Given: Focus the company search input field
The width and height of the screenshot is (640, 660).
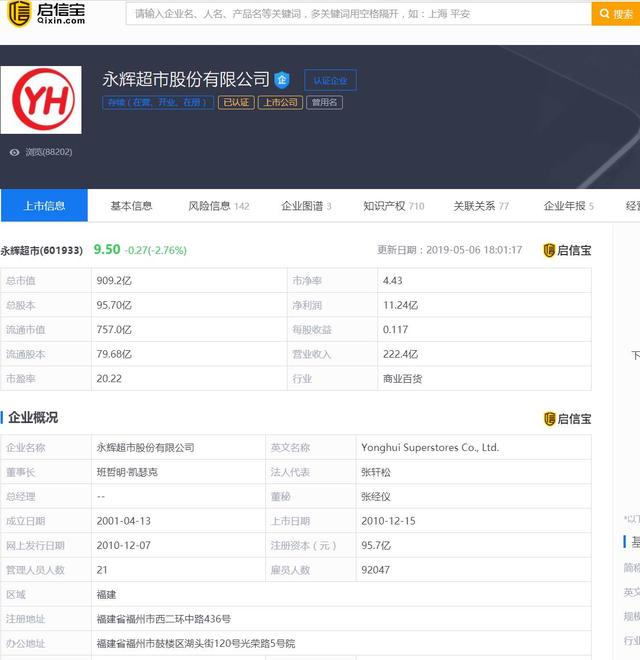Looking at the screenshot, I should (x=358, y=14).
